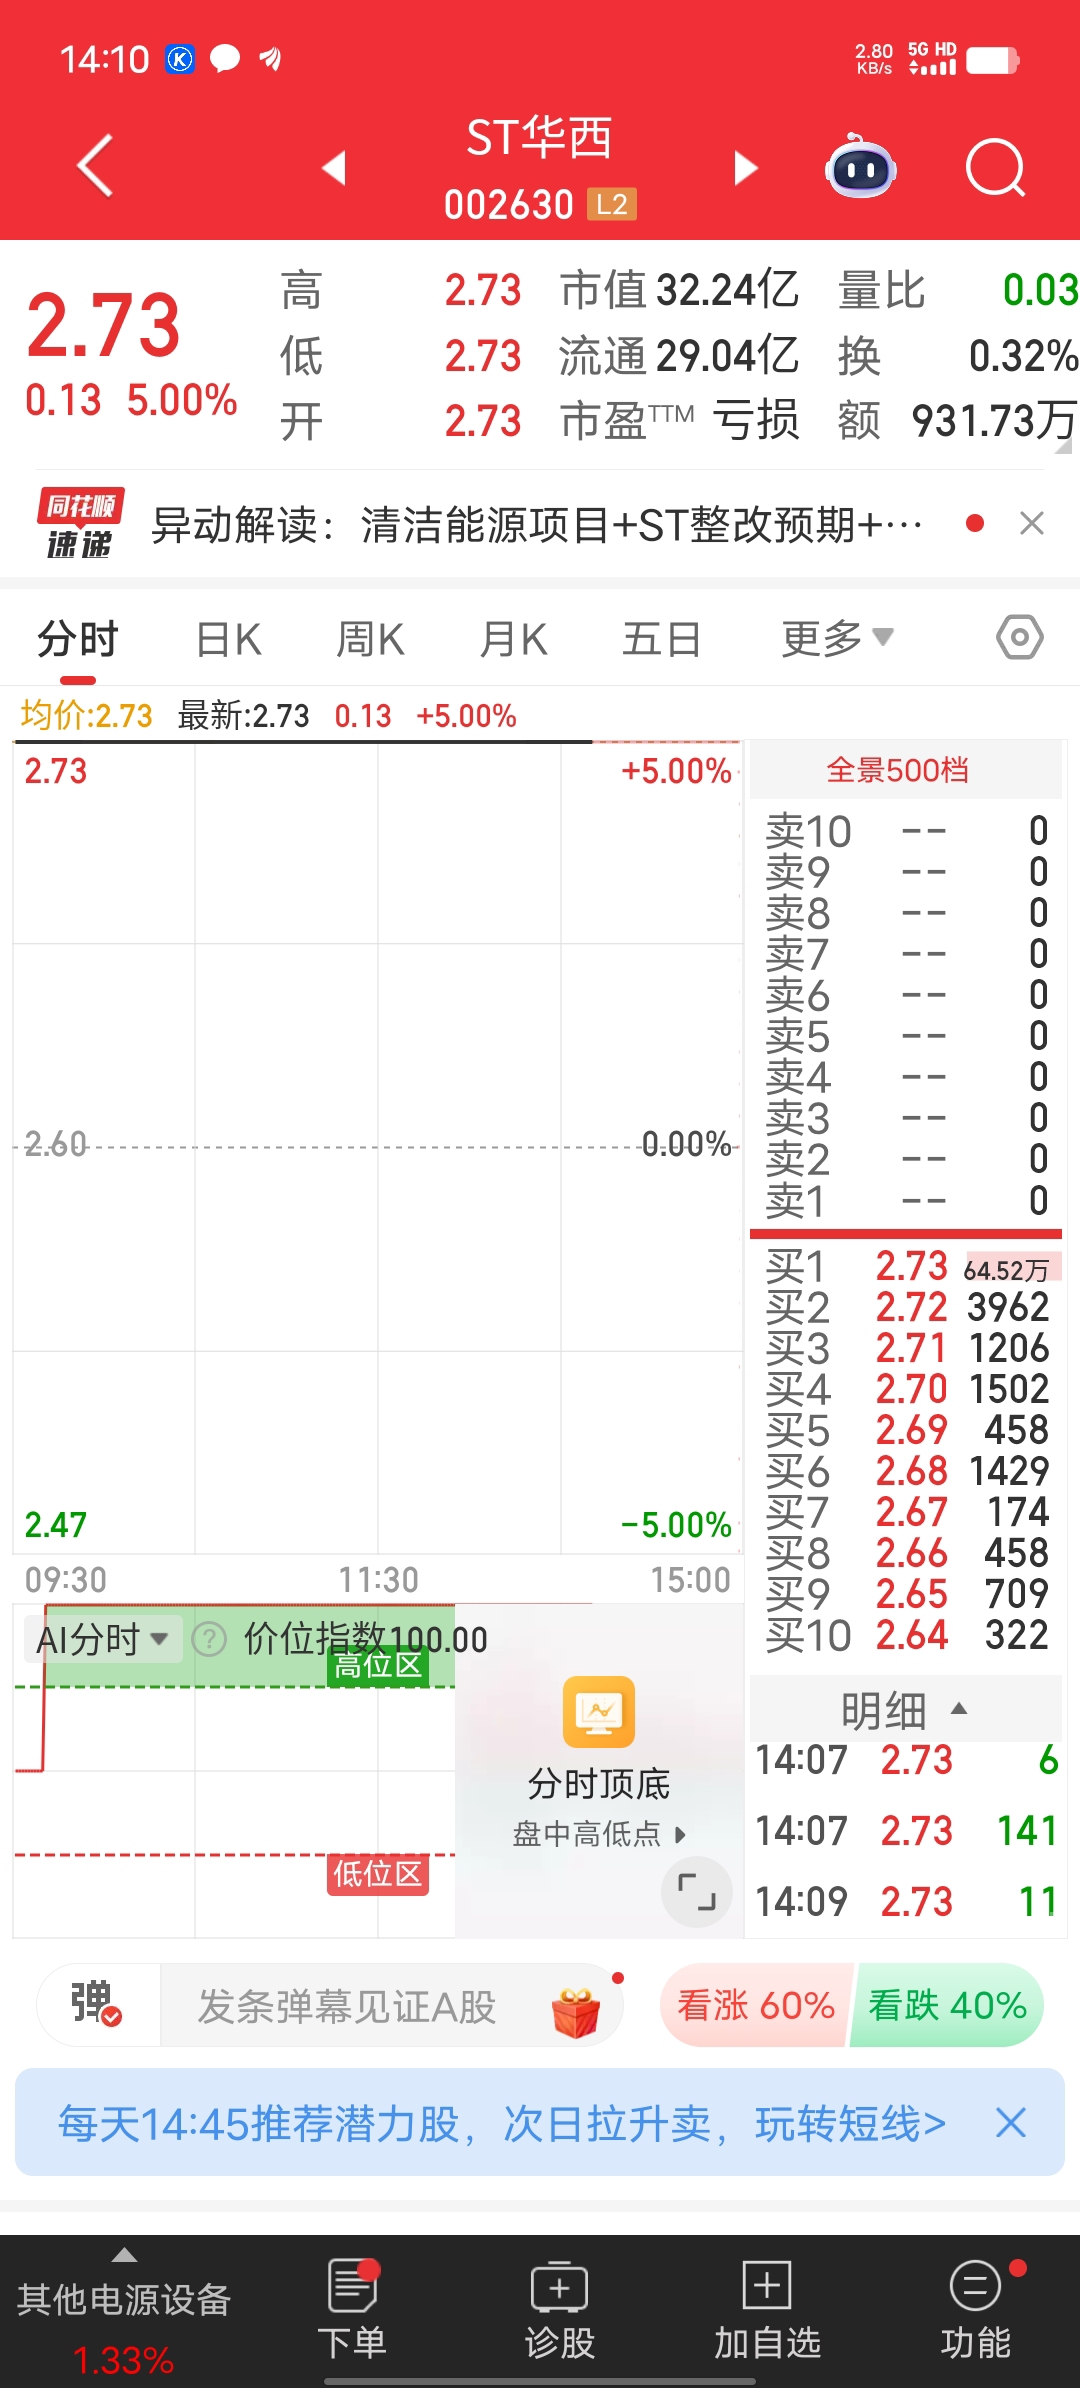Add stock via 加自选
This screenshot has width=1080, height=2388.
[767, 2309]
